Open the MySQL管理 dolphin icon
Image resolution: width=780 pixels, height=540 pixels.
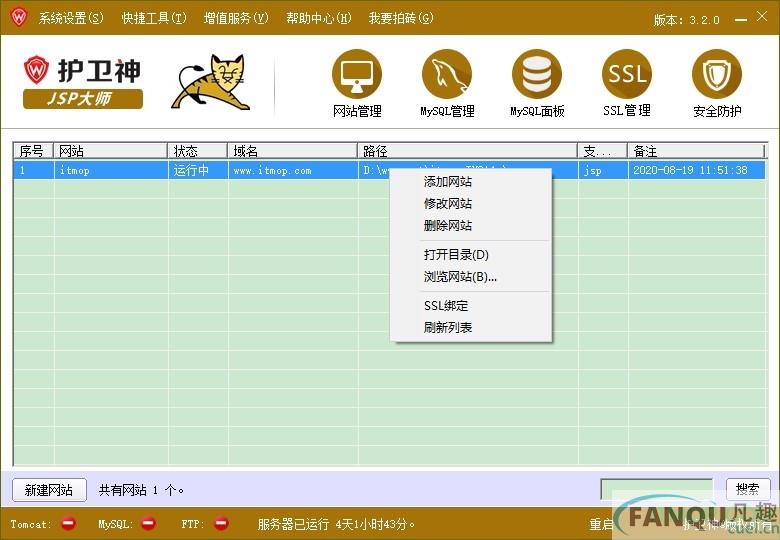pyautogui.click(x=447, y=75)
